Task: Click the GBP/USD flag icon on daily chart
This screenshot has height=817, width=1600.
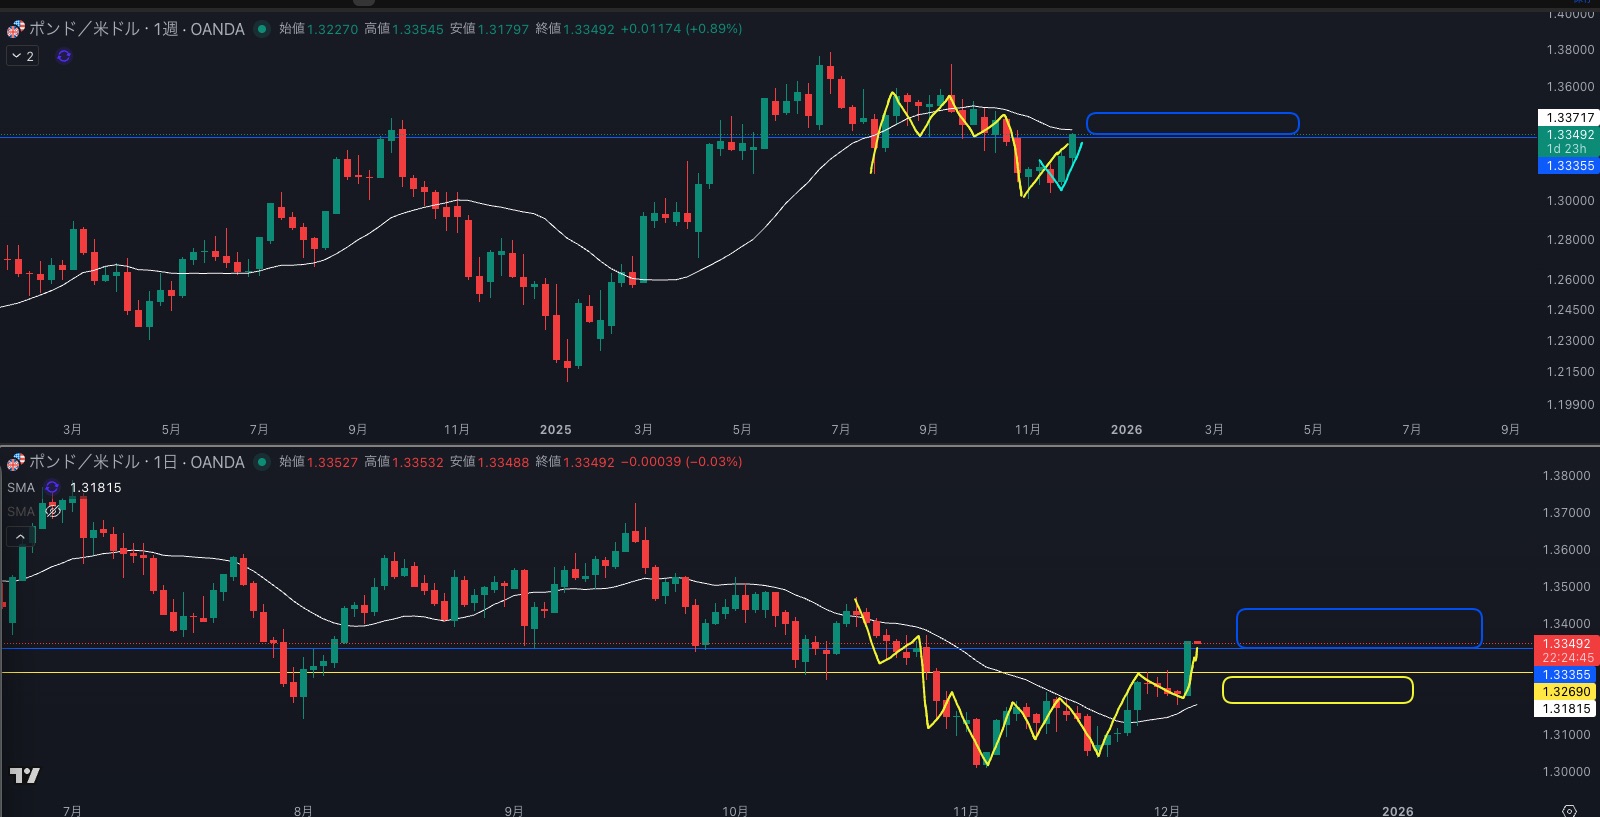Action: point(15,462)
